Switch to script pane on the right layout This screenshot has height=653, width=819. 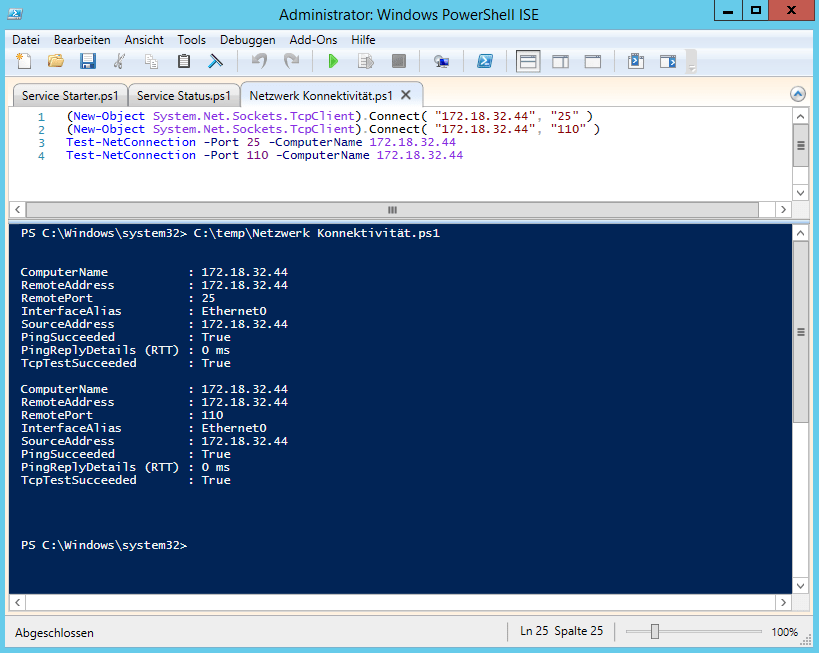point(560,62)
